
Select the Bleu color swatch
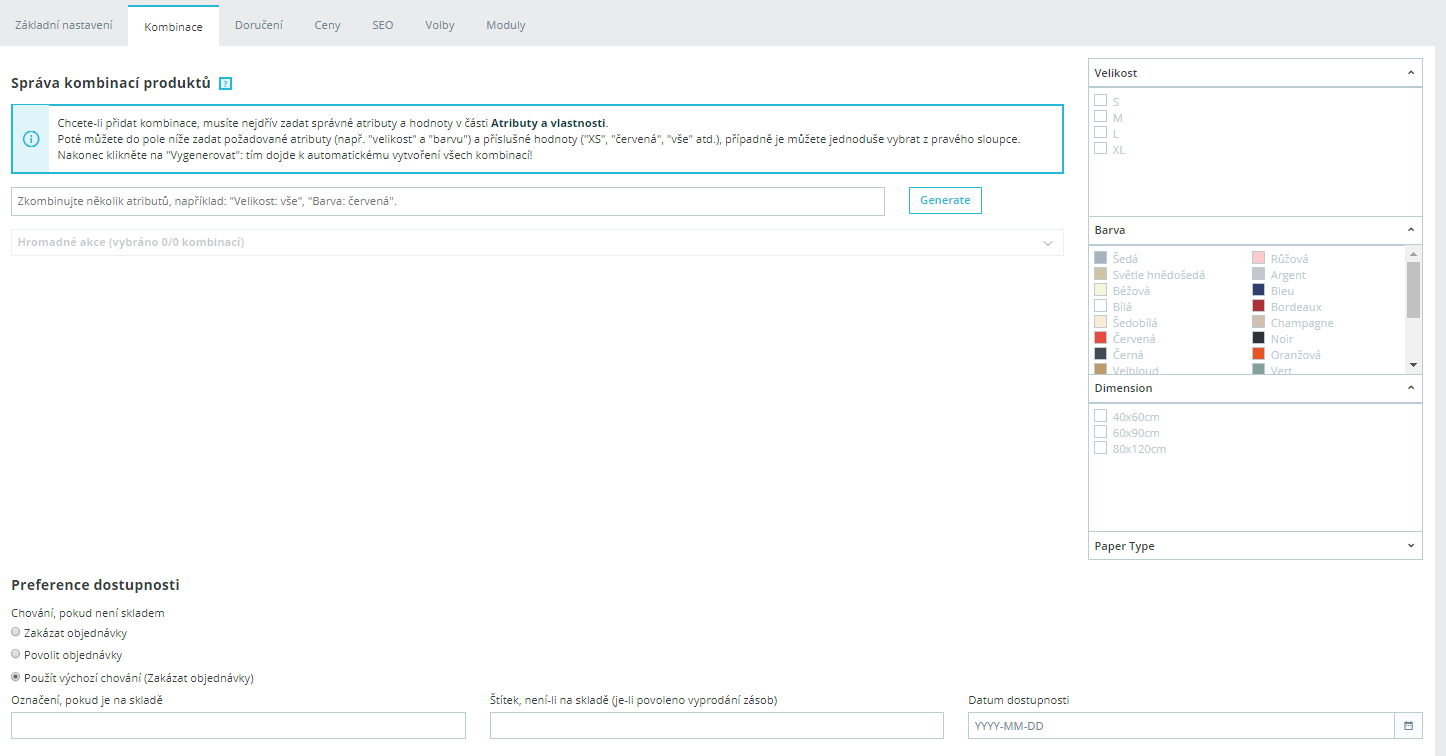click(x=1258, y=290)
